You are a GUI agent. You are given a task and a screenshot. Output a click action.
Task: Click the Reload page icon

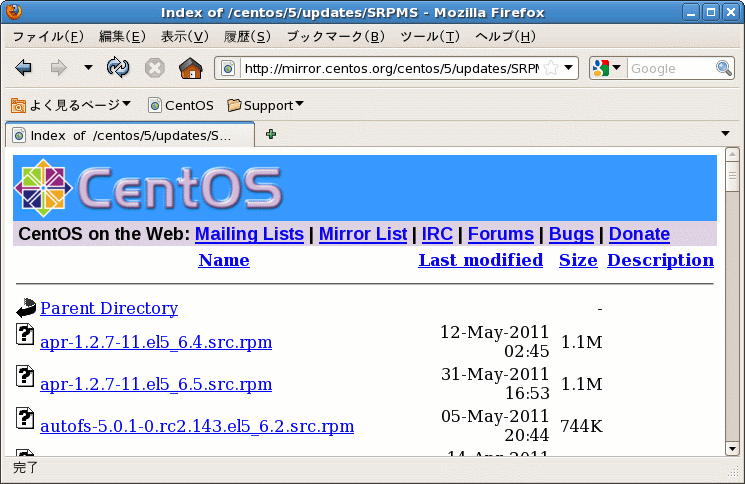tap(118, 68)
